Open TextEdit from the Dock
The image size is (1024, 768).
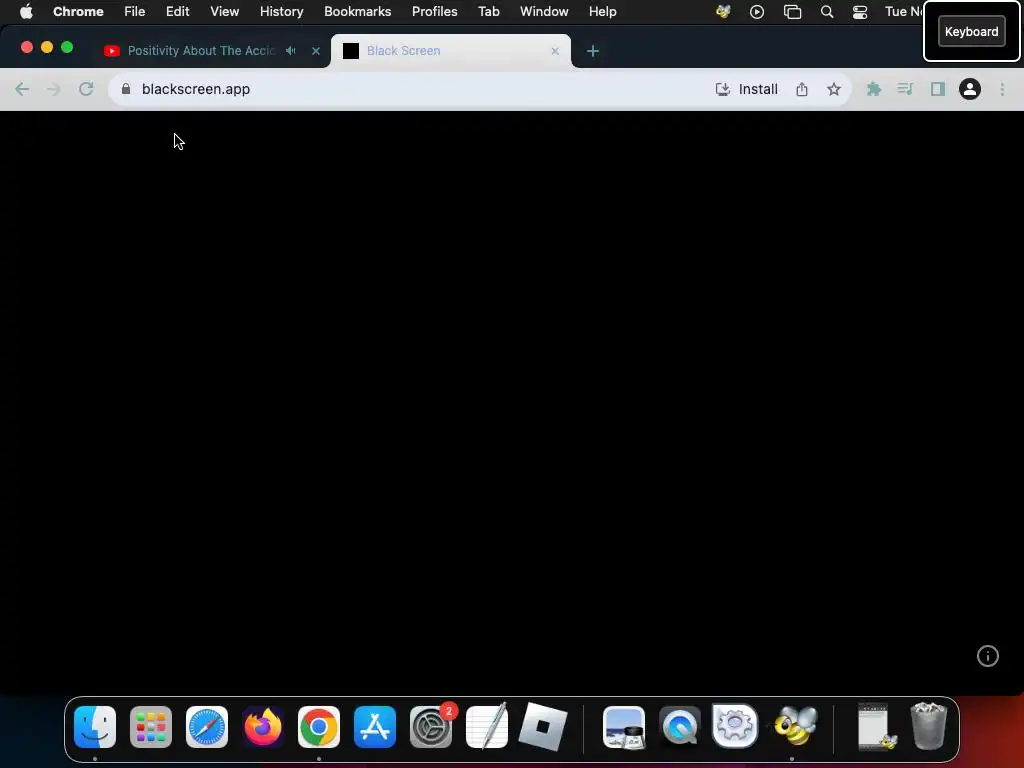click(487, 726)
